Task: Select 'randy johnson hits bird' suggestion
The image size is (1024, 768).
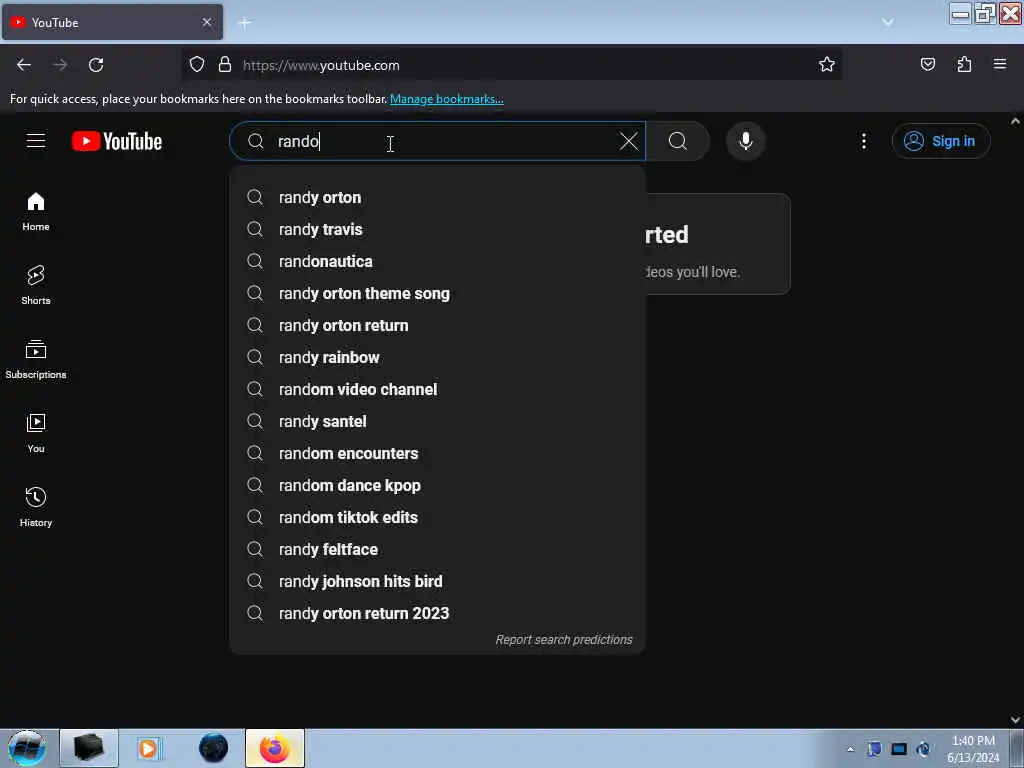Action: [x=438, y=581]
